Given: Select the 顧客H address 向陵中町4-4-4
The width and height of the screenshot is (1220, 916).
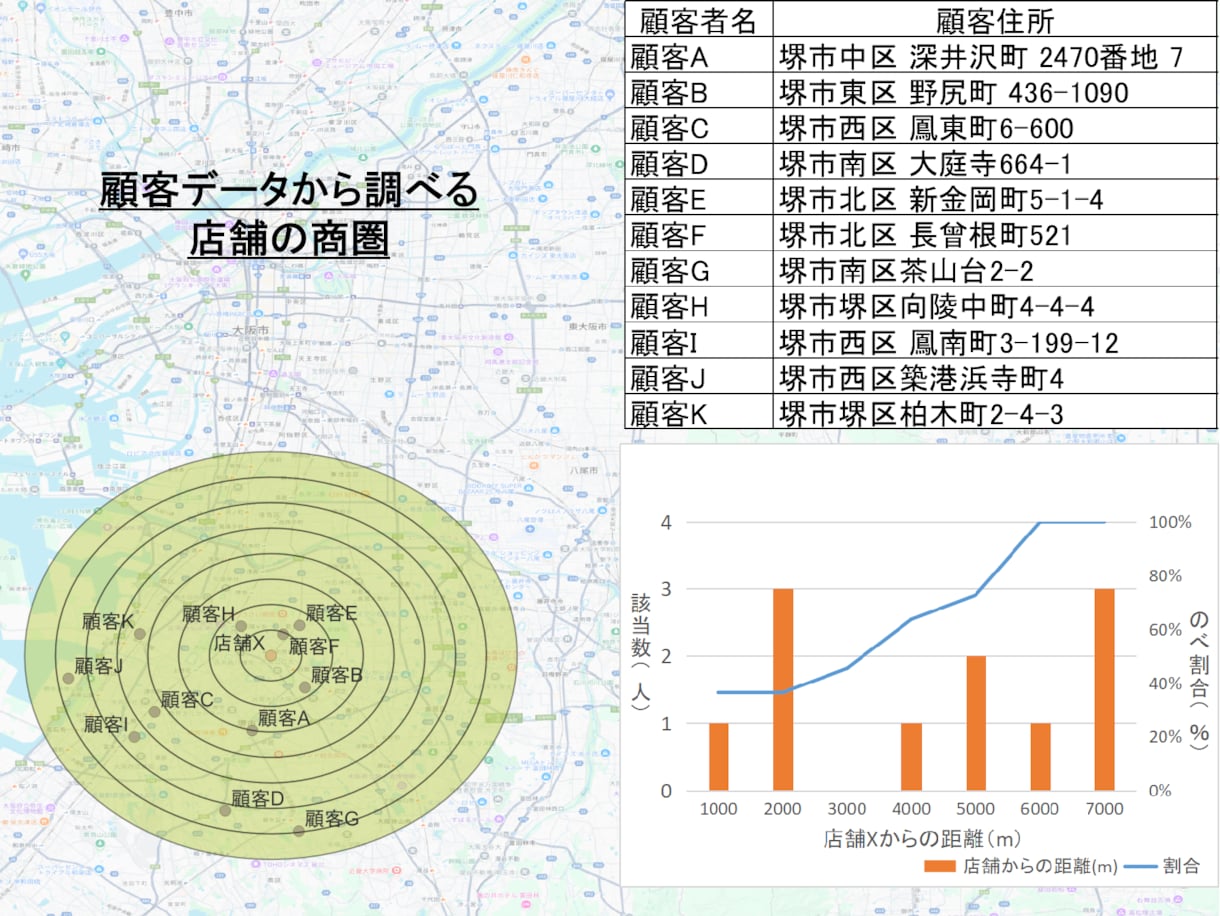Looking at the screenshot, I should coord(995,306).
